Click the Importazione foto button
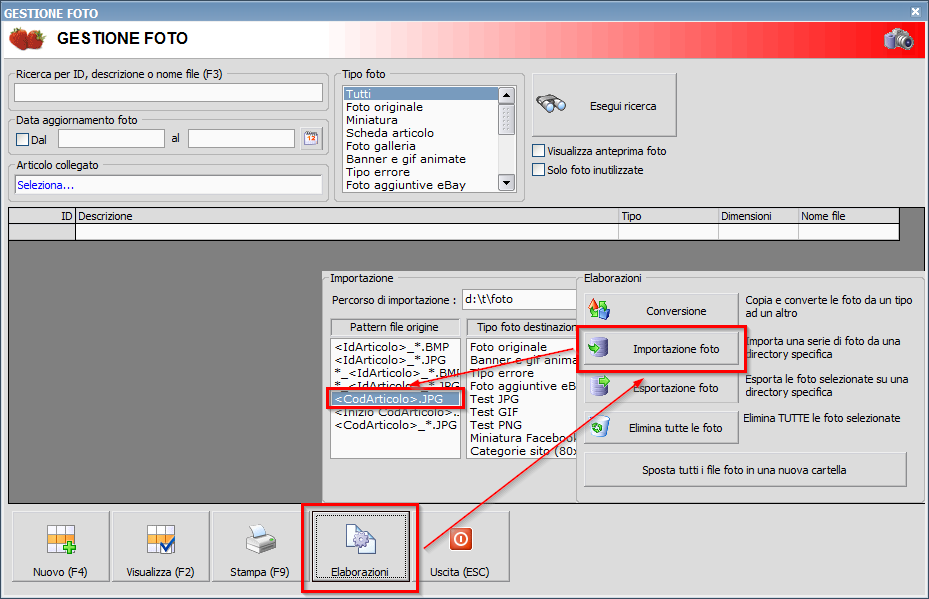Viewport: 929px width, 599px height. (661, 348)
